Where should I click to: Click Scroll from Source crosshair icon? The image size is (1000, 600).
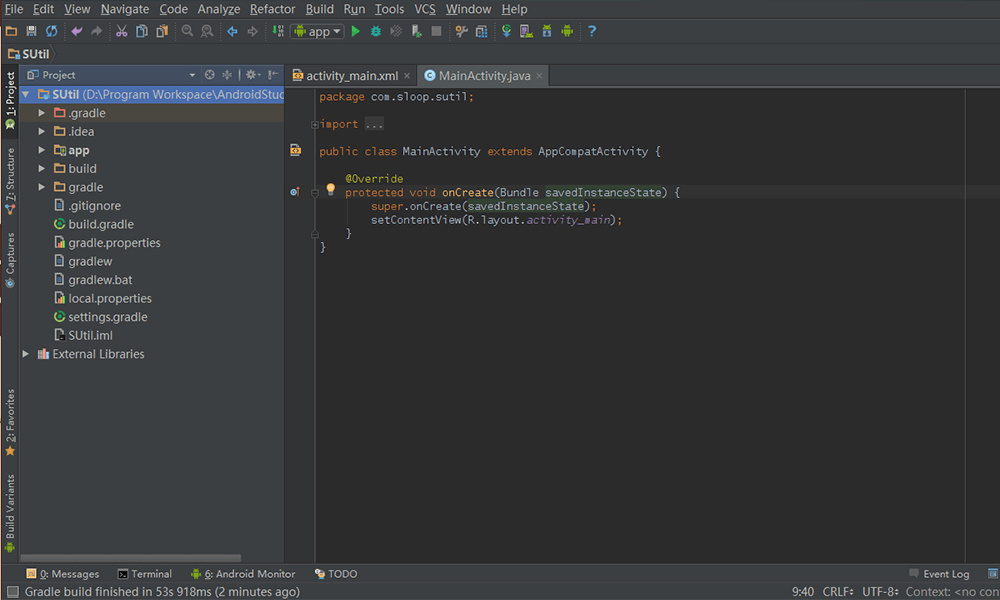(x=209, y=75)
